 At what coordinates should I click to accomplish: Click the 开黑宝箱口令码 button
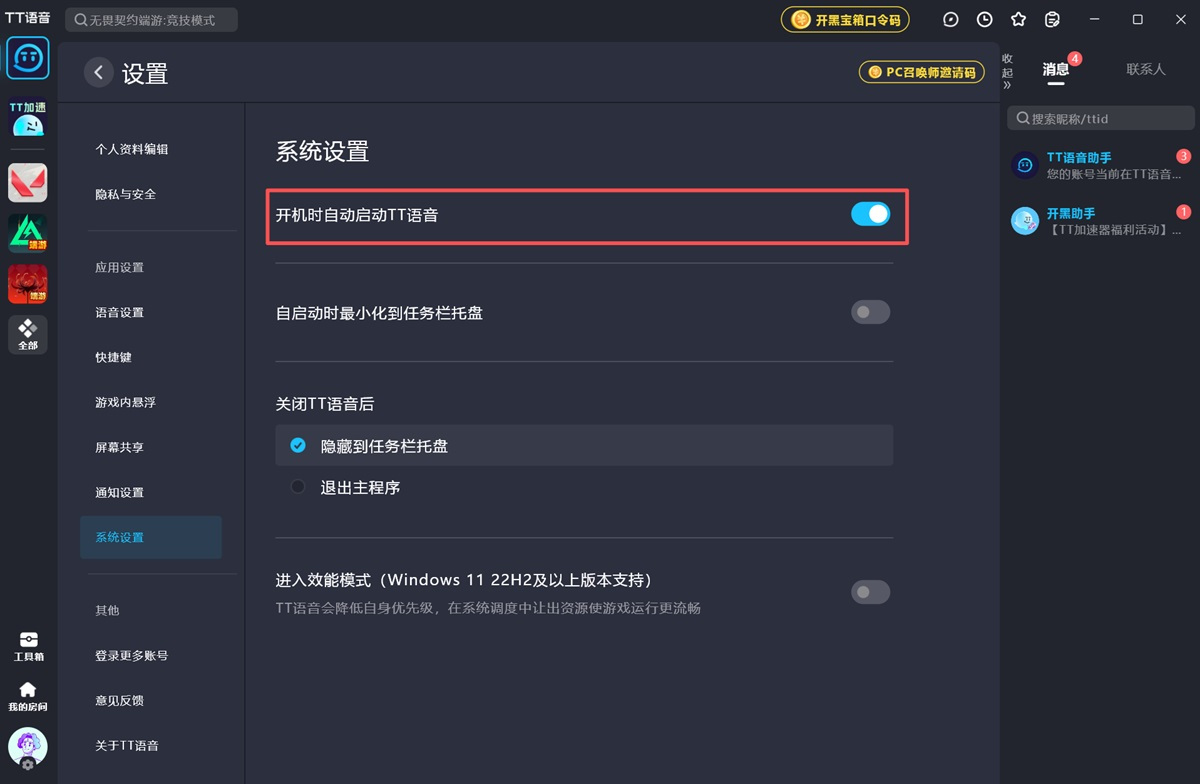pyautogui.click(x=846, y=20)
